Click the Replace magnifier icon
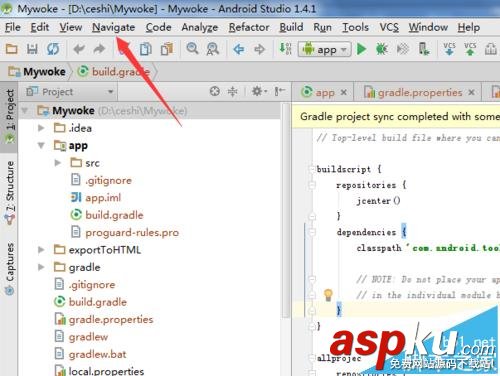Image resolution: width=500 pixels, height=376 pixels. coord(212,49)
